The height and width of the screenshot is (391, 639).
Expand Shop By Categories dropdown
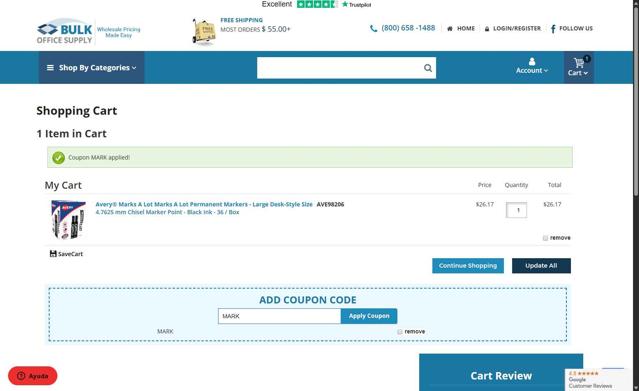pos(91,68)
